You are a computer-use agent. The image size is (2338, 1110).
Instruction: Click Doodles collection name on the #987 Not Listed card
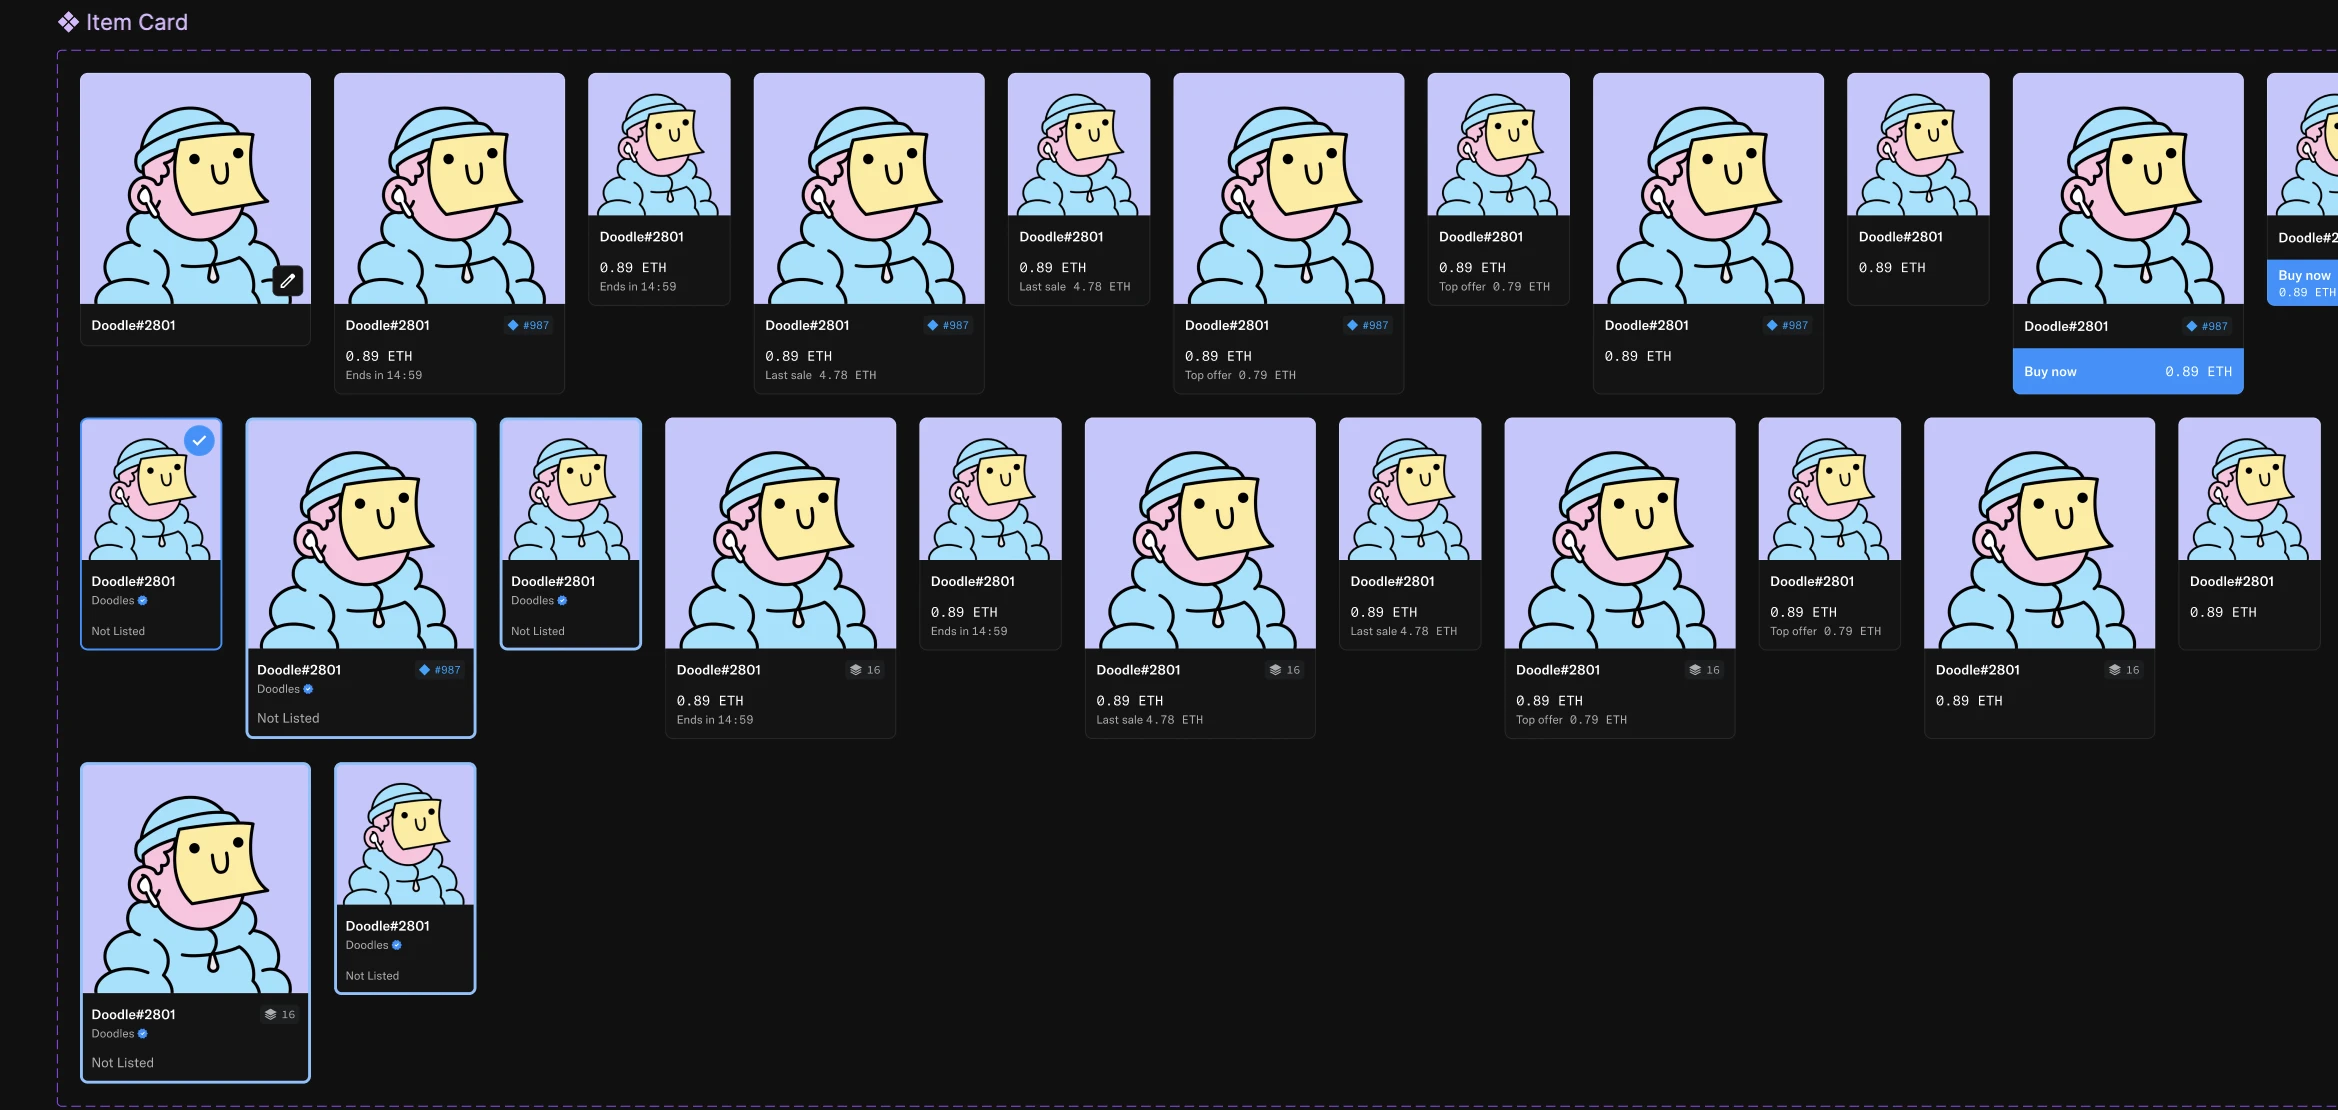coord(278,689)
